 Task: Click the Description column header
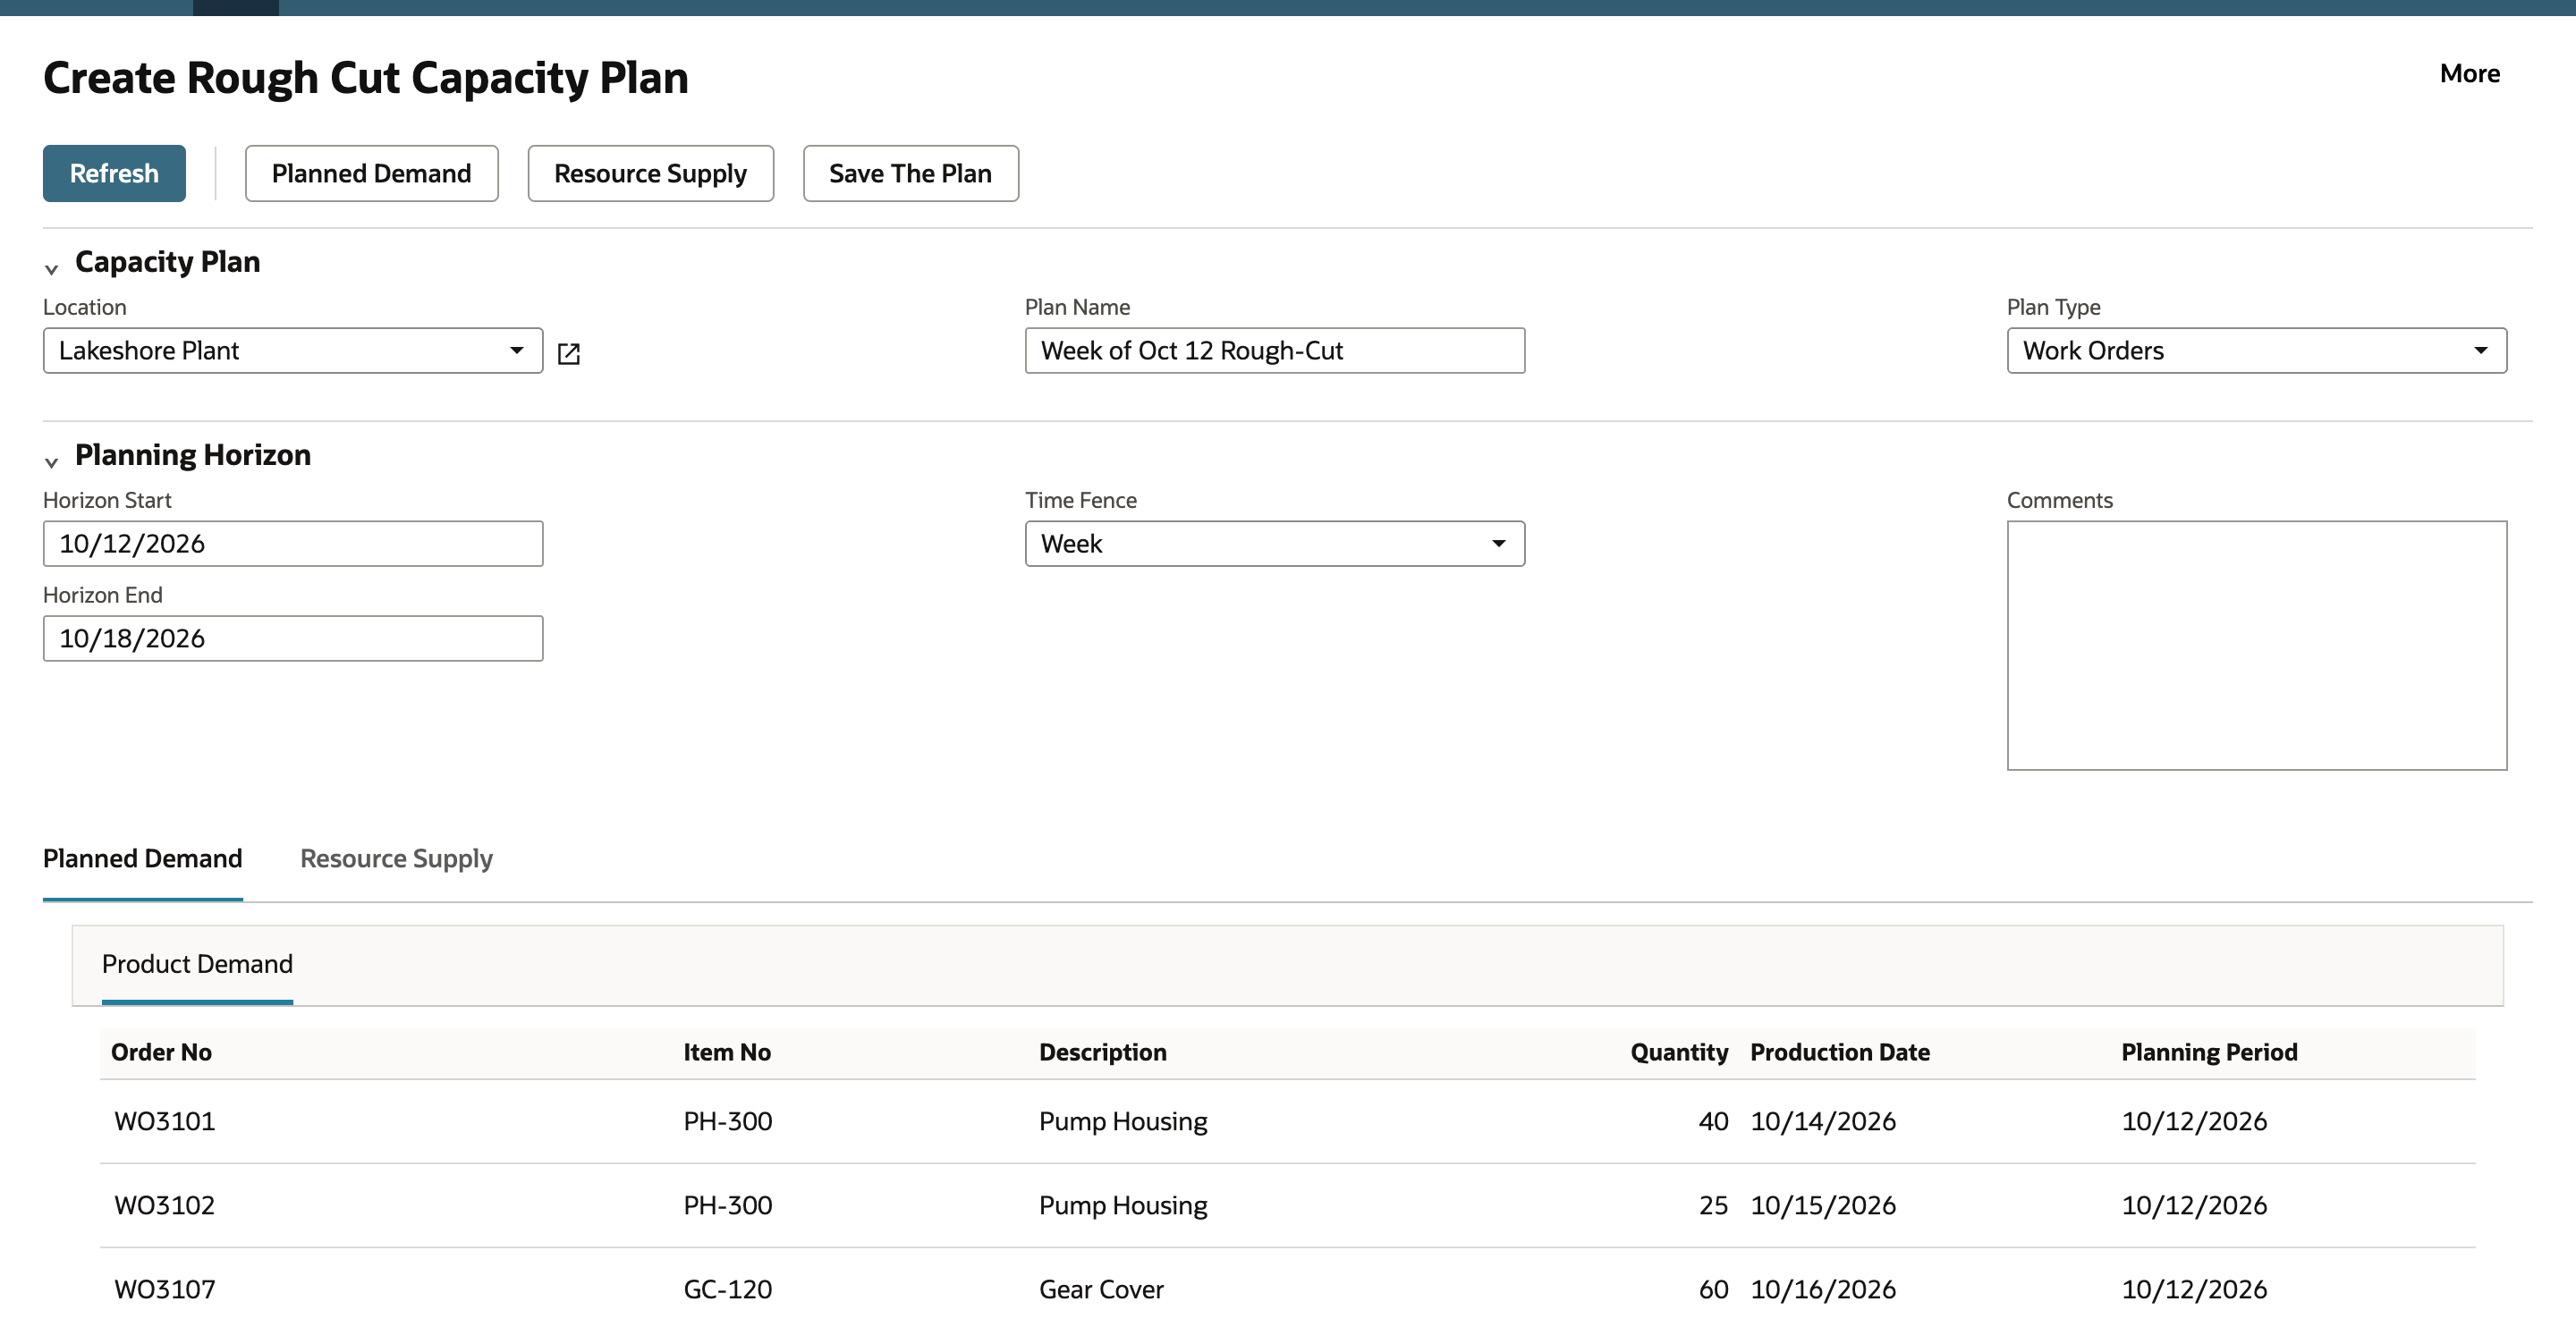click(1102, 1052)
